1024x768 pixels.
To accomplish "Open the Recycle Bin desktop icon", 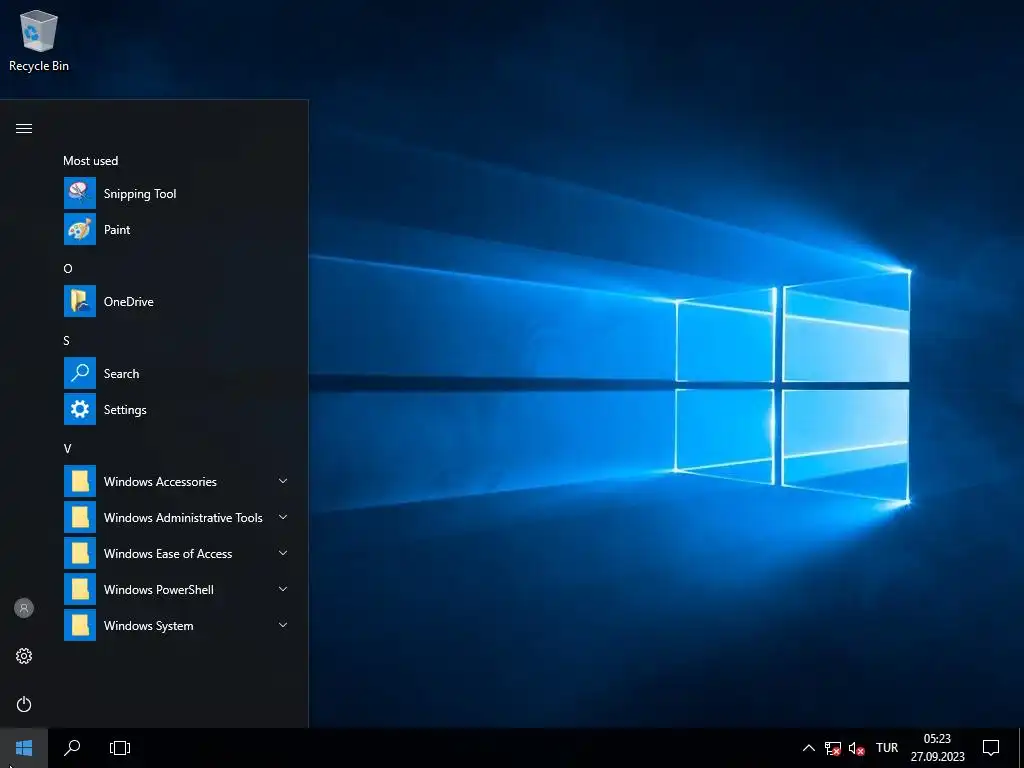I will click(x=39, y=40).
